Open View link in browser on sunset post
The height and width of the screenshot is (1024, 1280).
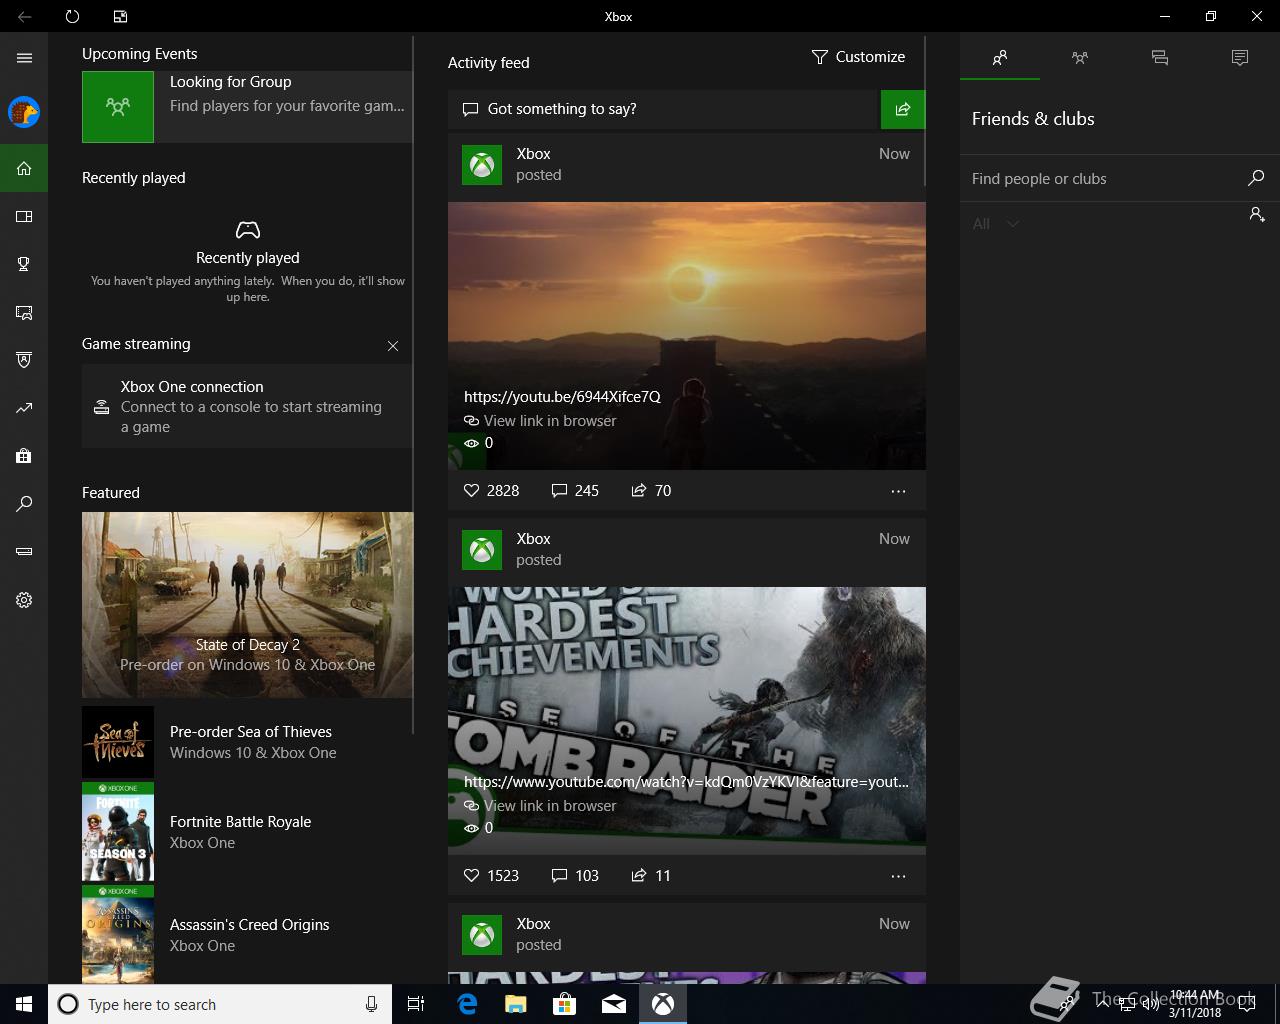(x=540, y=421)
